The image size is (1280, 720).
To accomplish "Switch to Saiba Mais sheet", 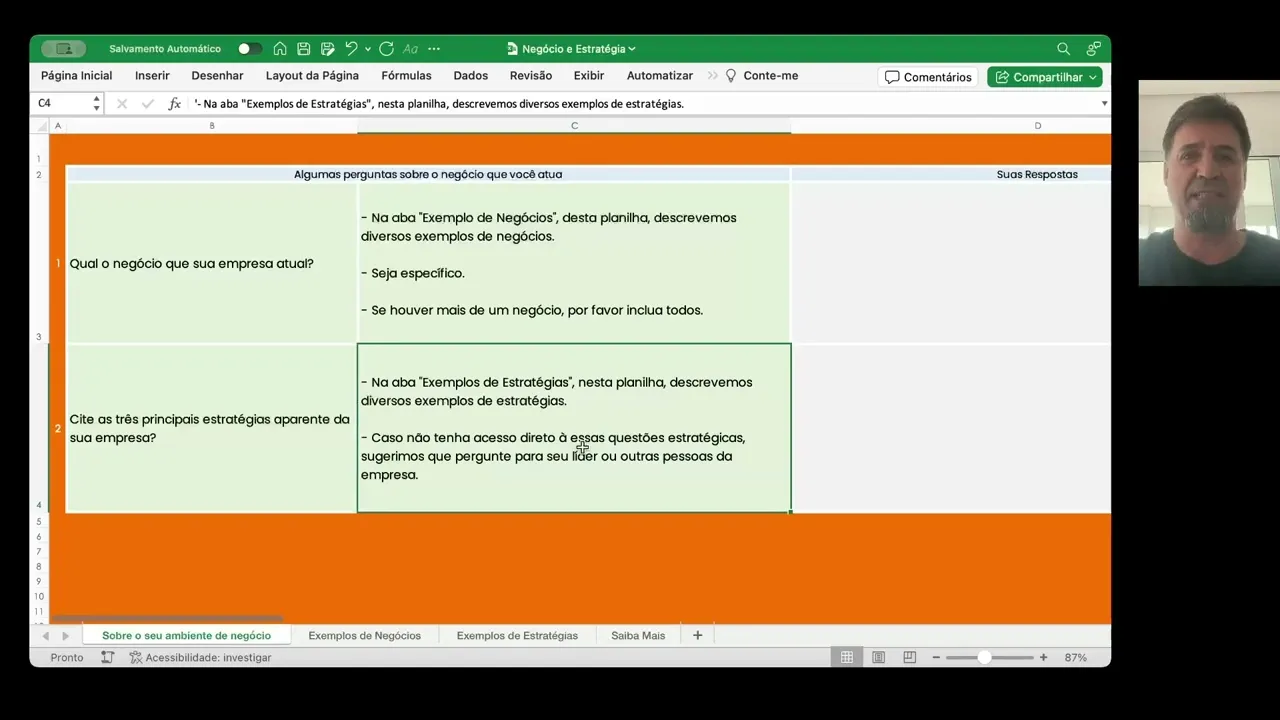I will pos(638,635).
